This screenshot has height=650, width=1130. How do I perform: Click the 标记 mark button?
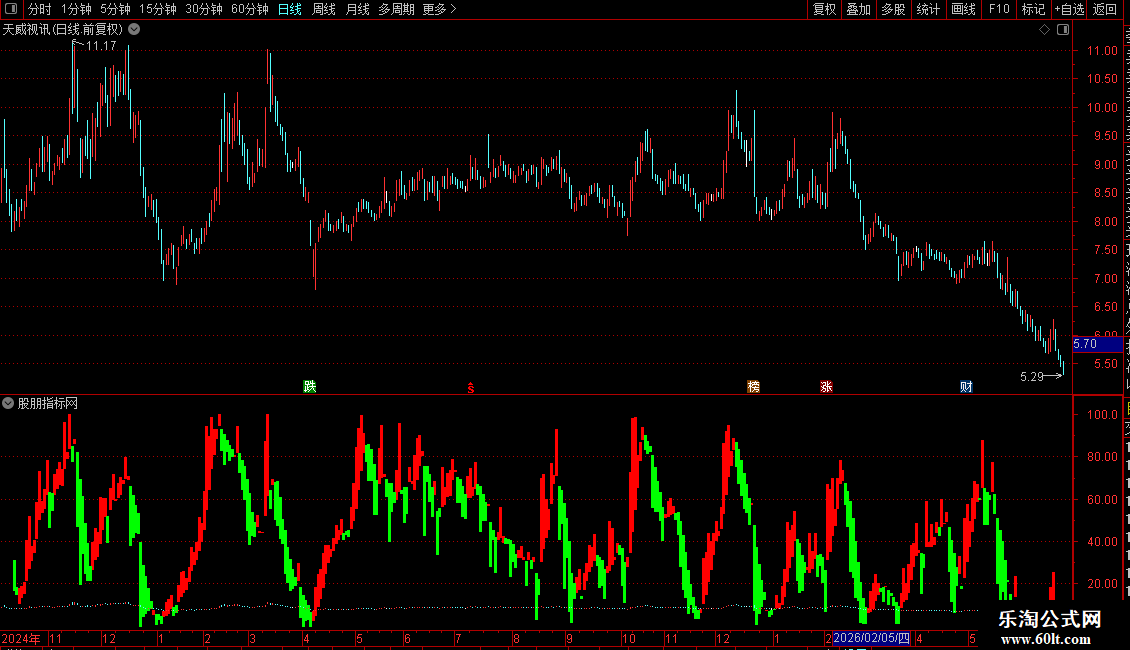[1033, 9]
